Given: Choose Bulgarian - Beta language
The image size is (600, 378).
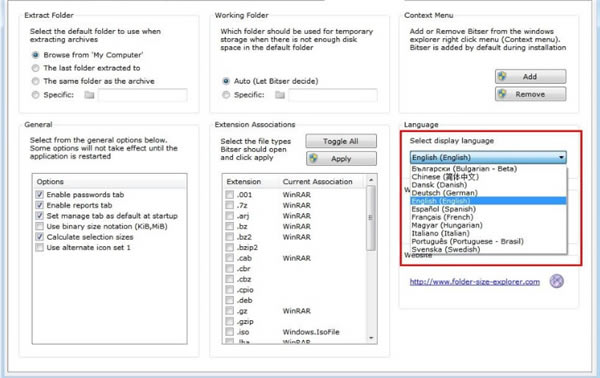Looking at the screenshot, I should 488,169.
